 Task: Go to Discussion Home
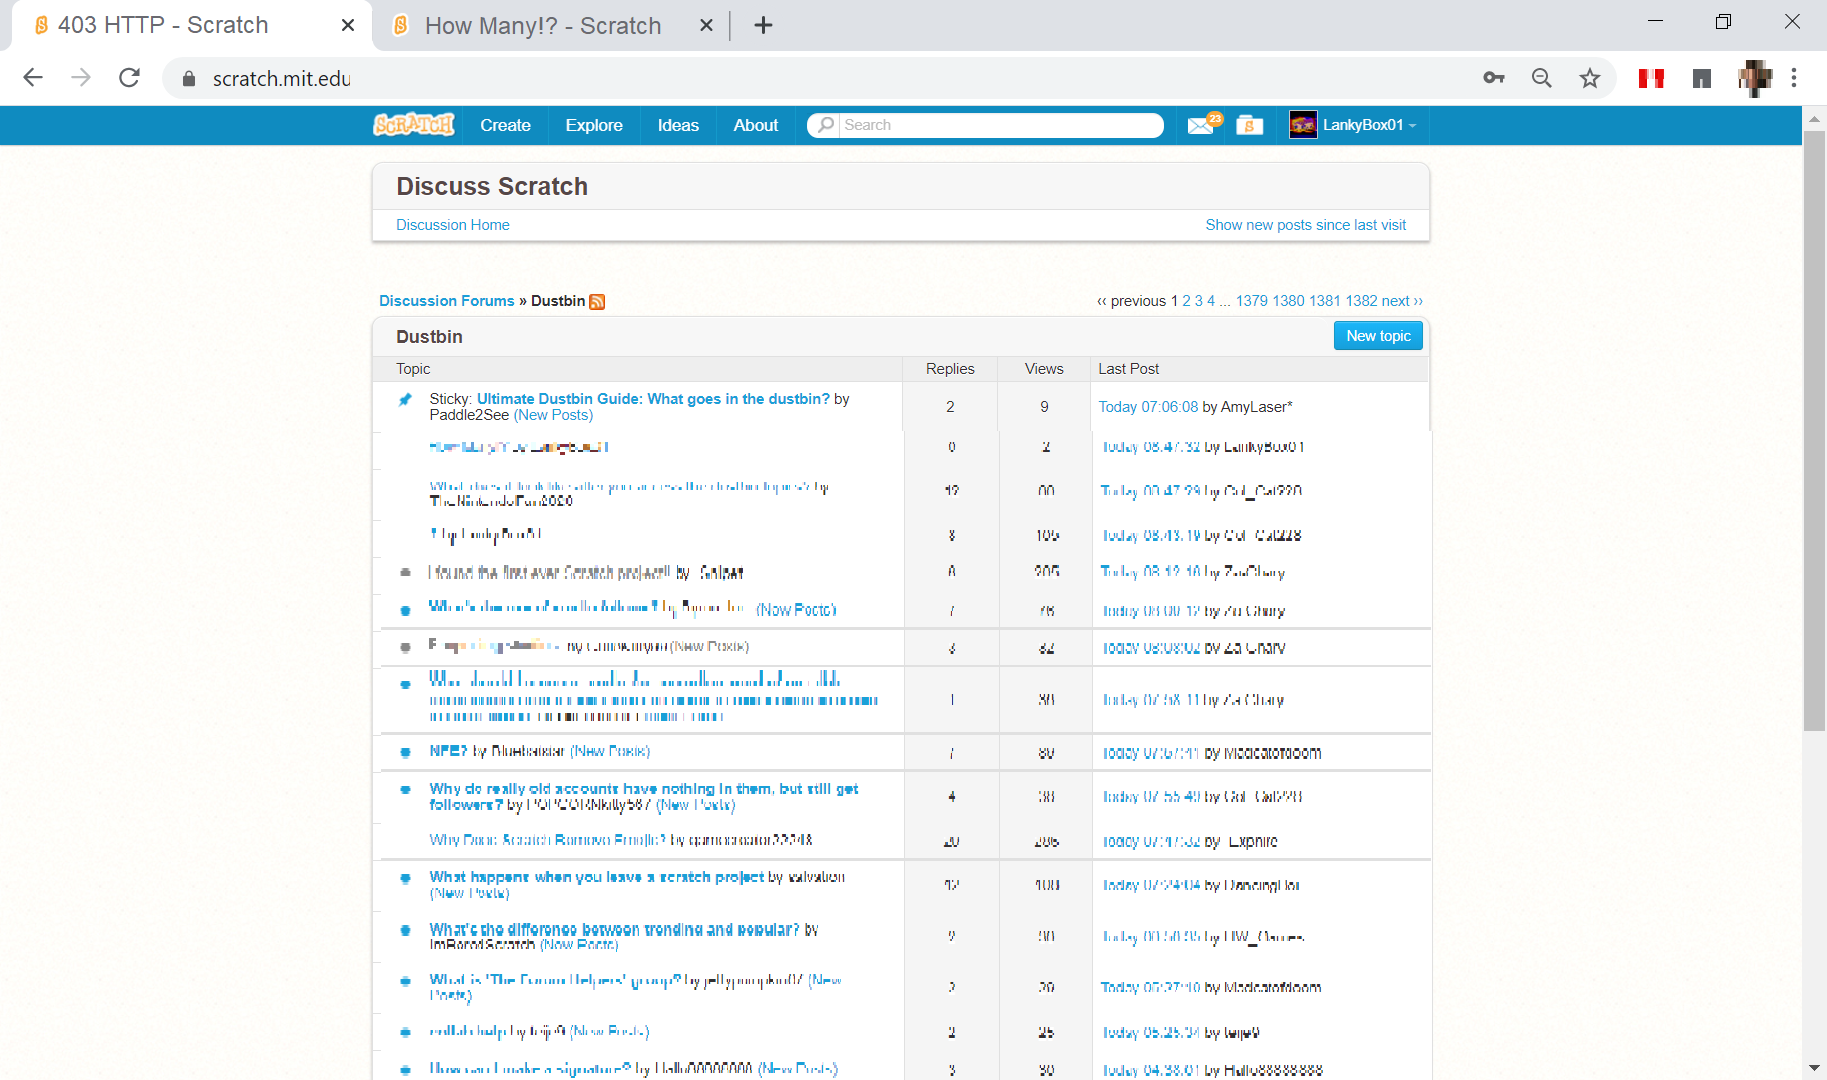[452, 225]
